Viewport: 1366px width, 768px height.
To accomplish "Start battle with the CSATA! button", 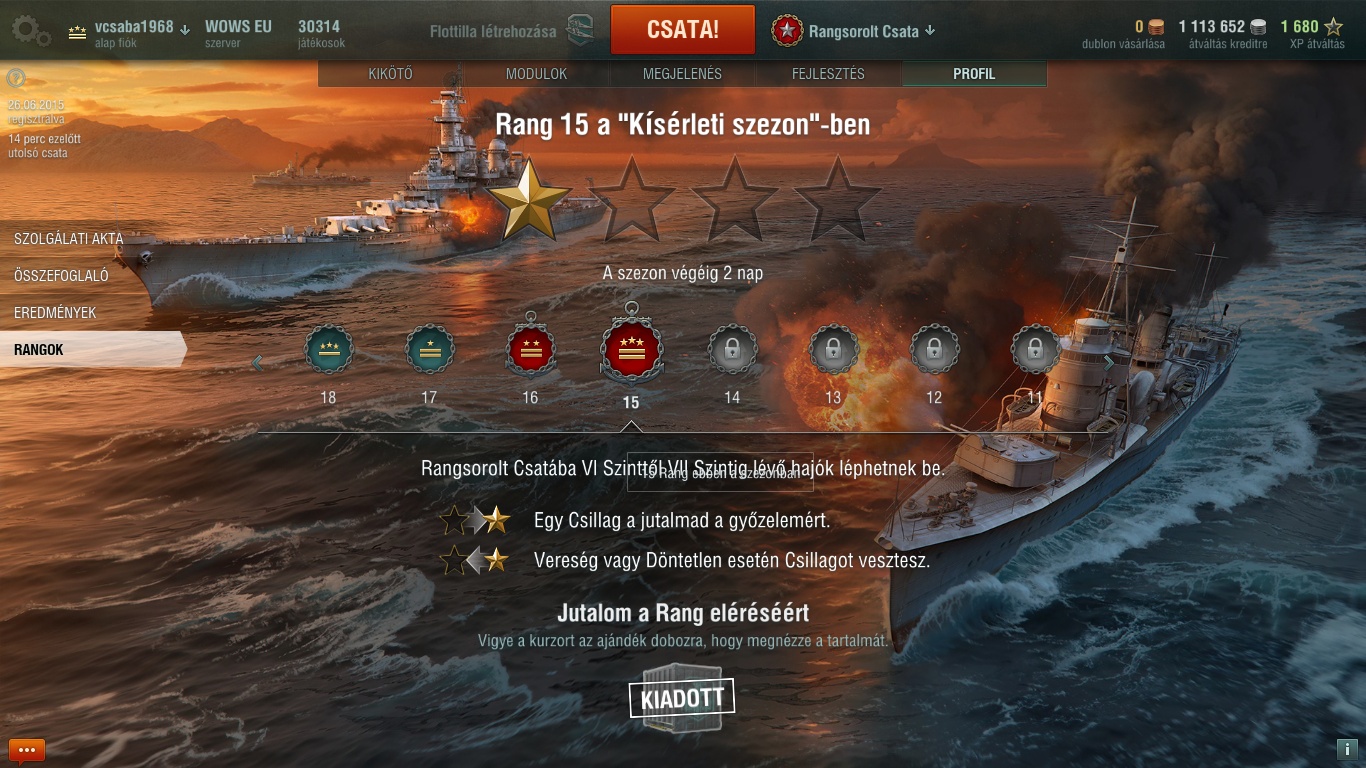I will point(683,29).
